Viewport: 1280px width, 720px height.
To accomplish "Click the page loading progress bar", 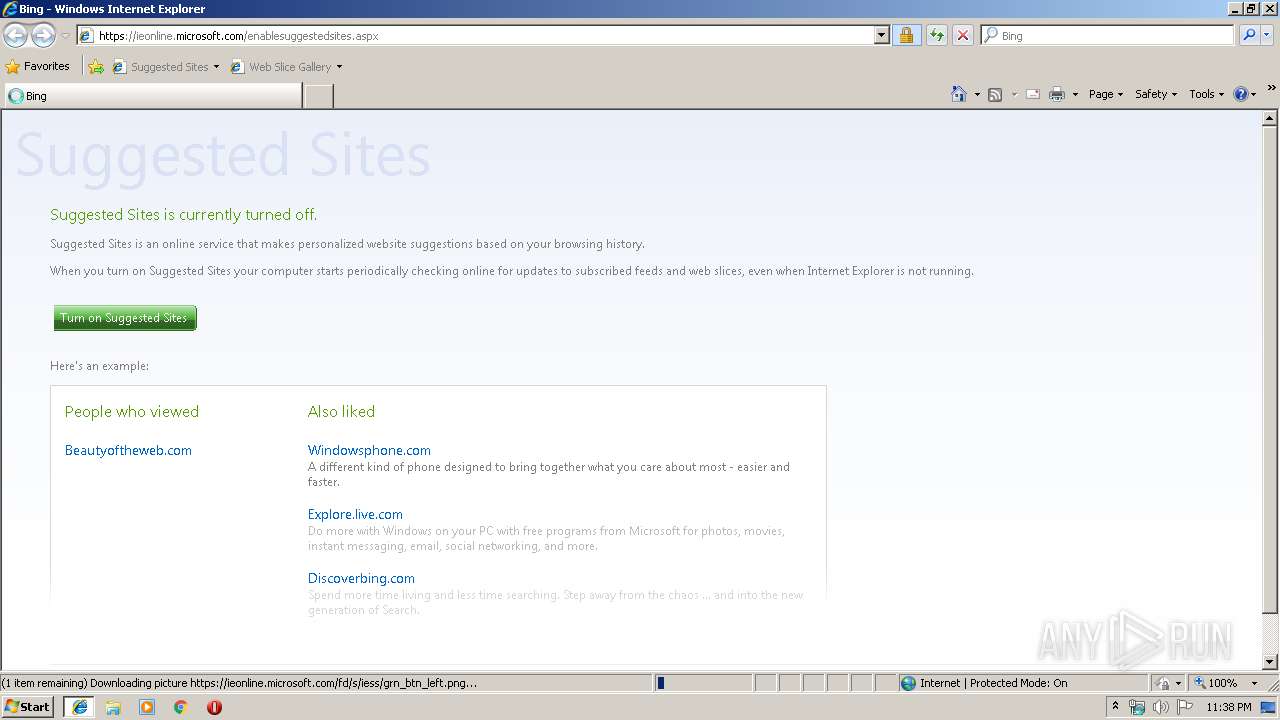I will [x=703, y=683].
